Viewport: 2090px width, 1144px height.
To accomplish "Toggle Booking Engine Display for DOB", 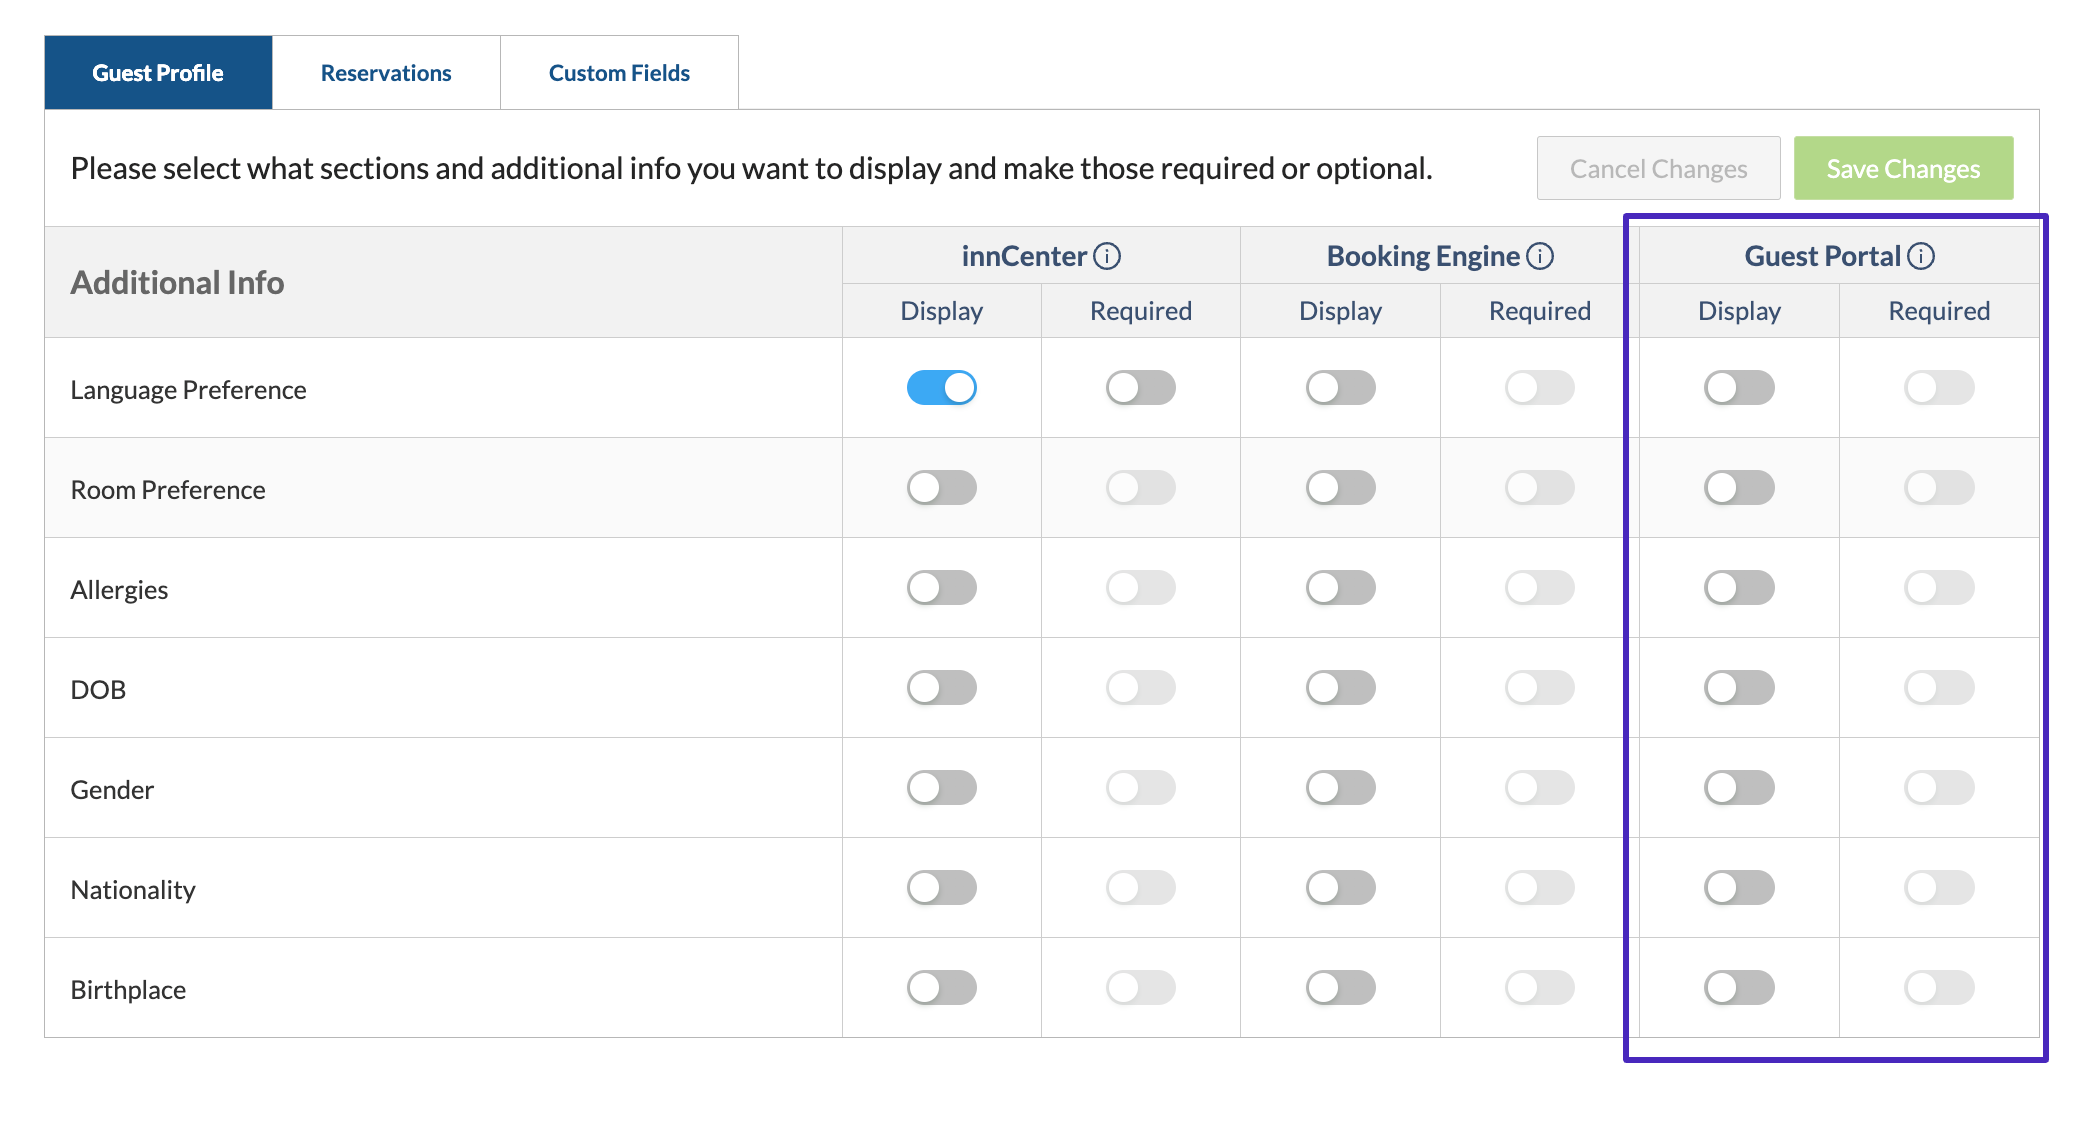I will (1340, 688).
